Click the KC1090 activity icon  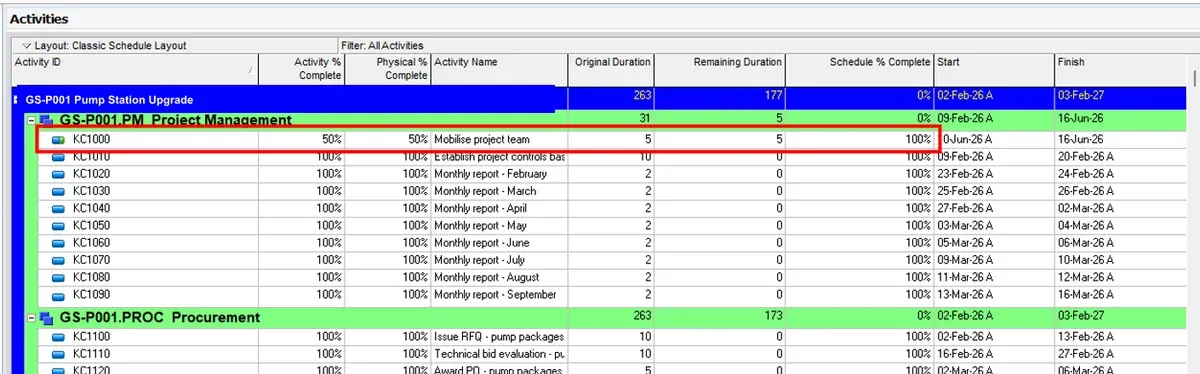pyautogui.click(x=59, y=295)
